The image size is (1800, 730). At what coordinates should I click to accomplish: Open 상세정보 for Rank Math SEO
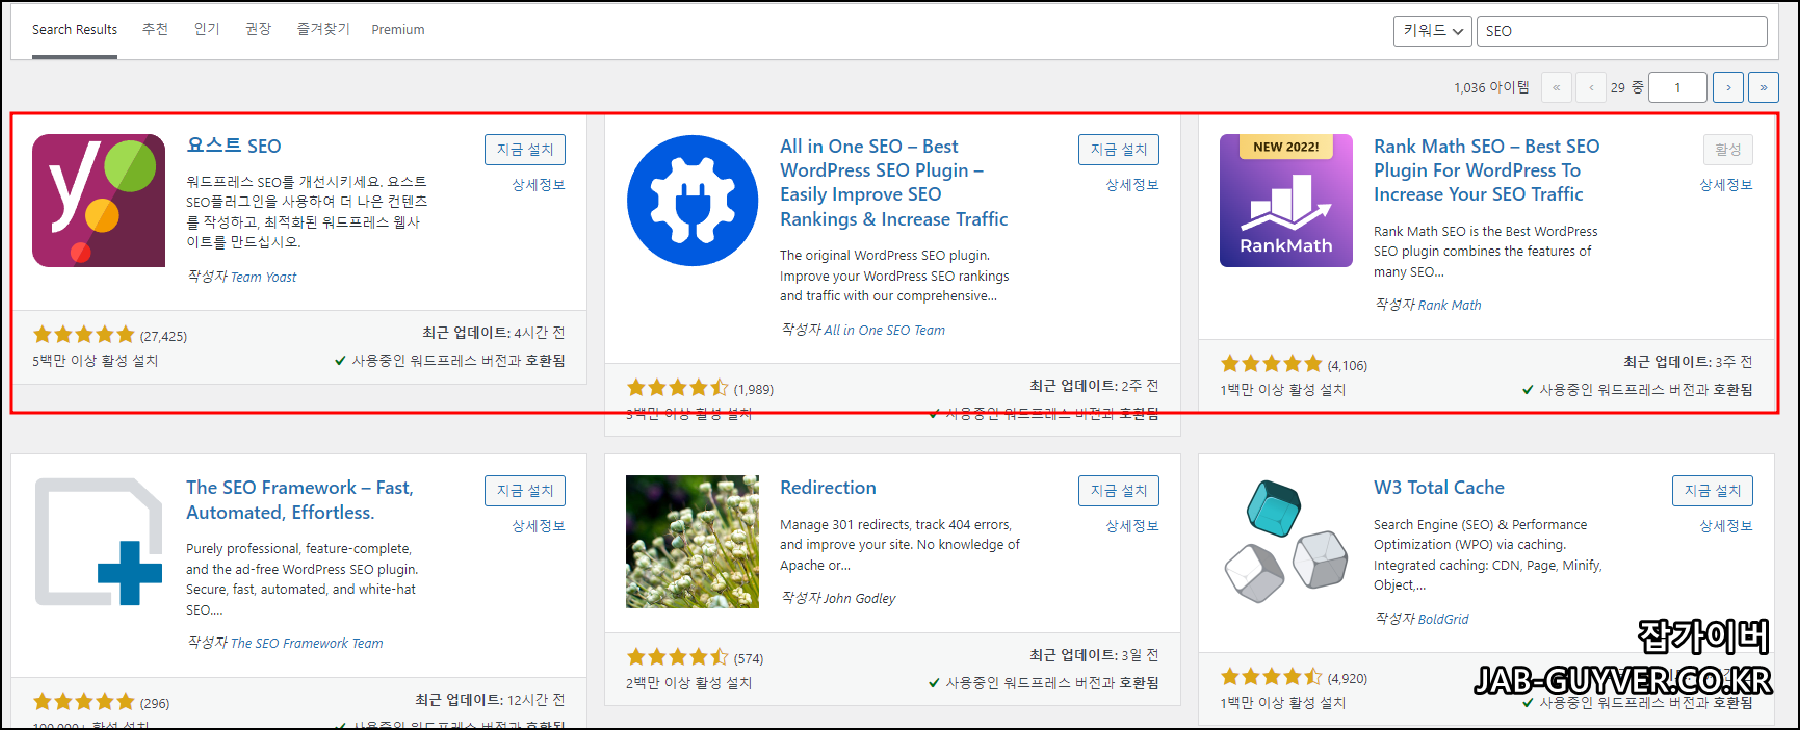coord(1726,185)
